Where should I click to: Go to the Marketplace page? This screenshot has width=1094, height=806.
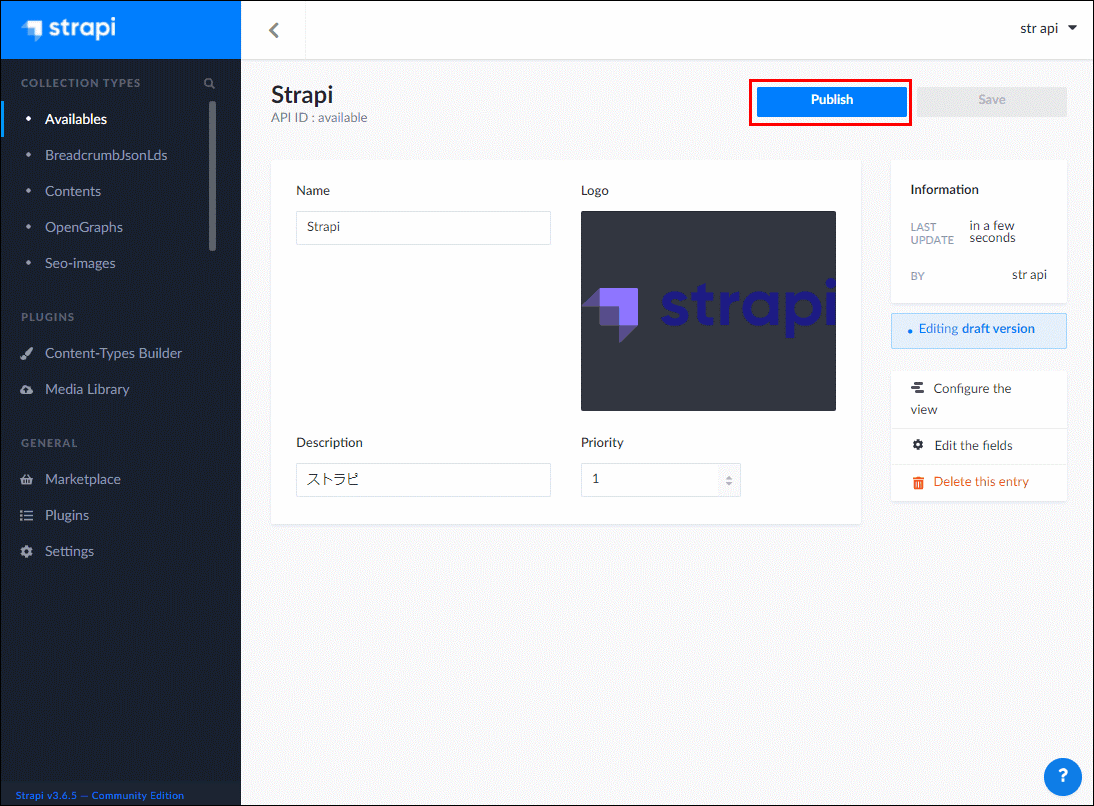point(82,479)
